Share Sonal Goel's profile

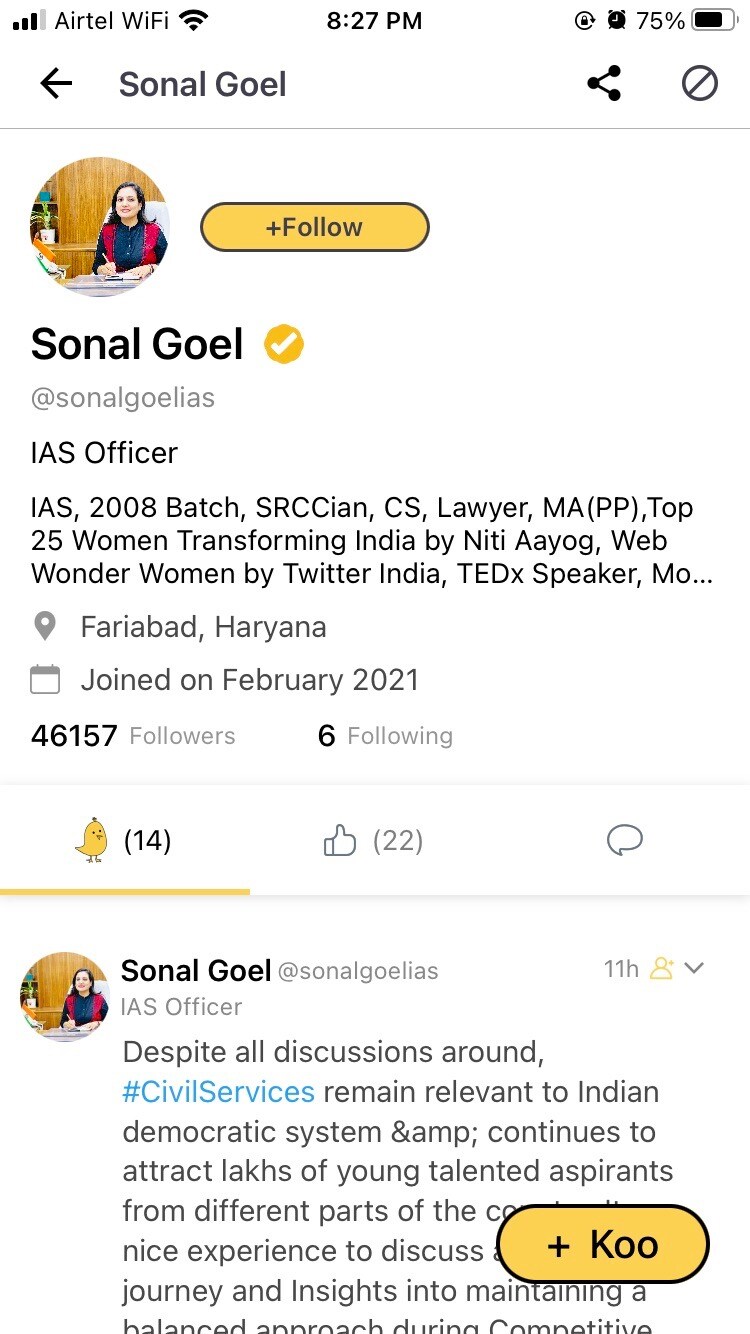coord(604,84)
